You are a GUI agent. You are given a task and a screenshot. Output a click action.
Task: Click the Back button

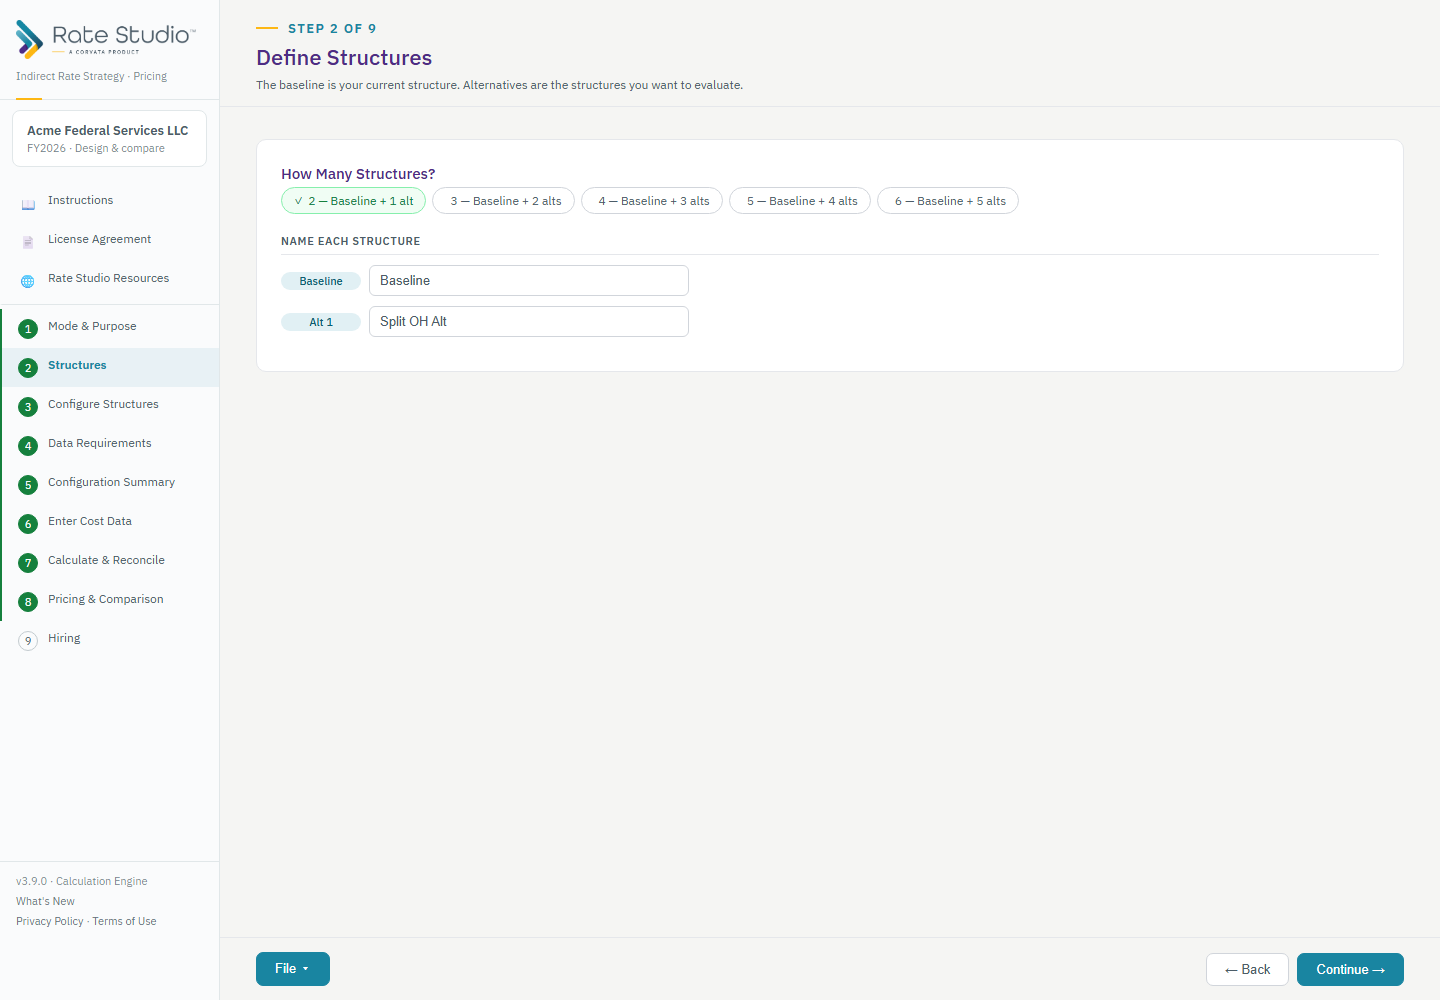click(x=1247, y=970)
